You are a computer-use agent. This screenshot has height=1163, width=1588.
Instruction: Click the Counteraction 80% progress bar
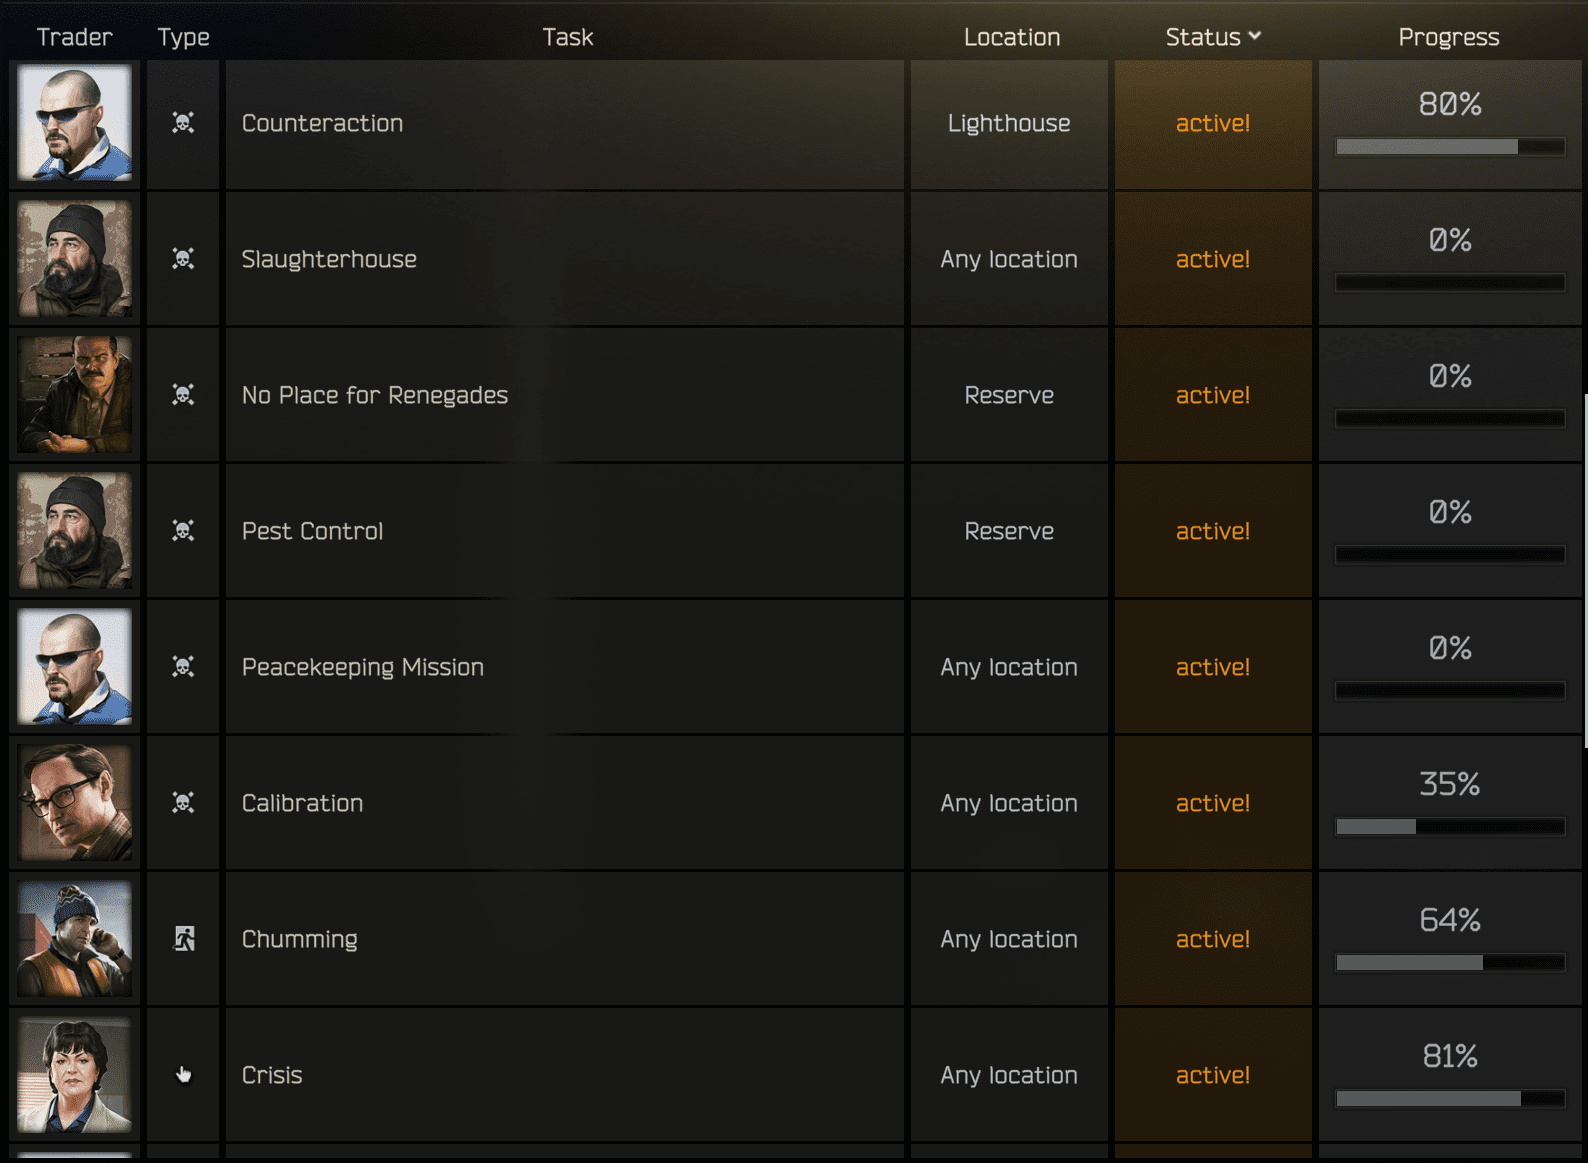click(x=1450, y=147)
